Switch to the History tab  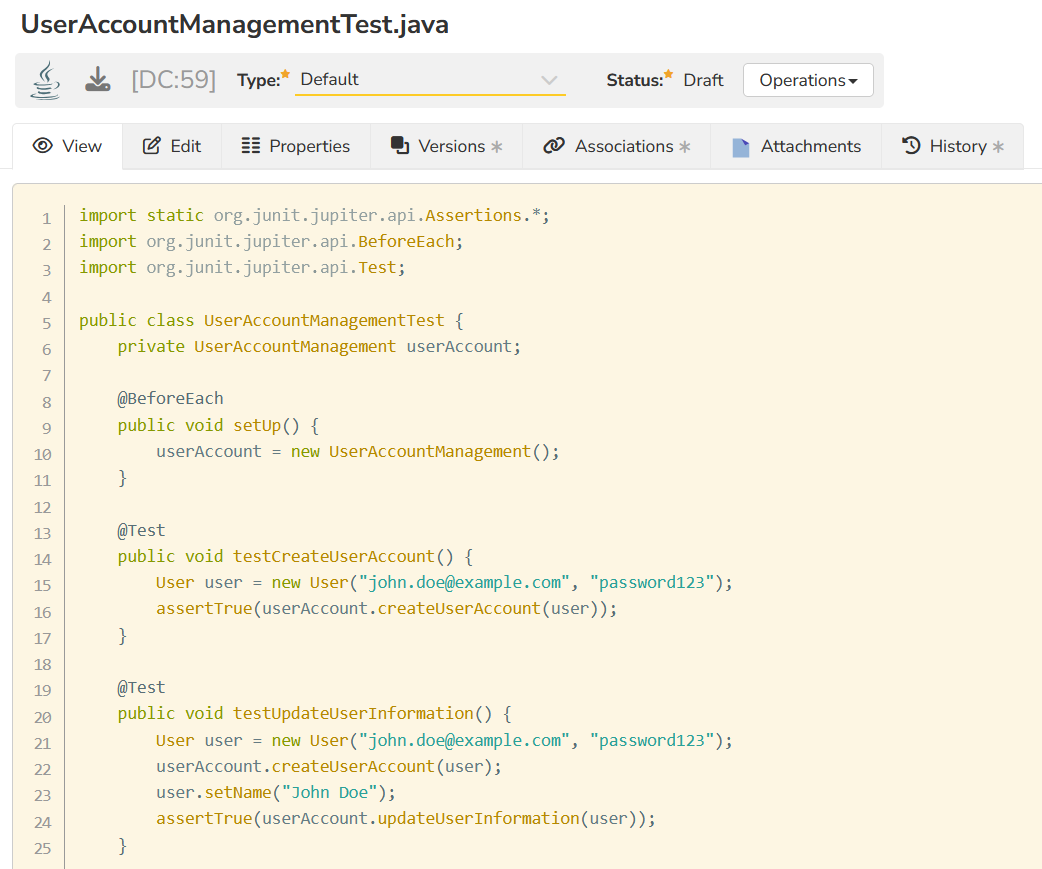pyautogui.click(x=953, y=146)
